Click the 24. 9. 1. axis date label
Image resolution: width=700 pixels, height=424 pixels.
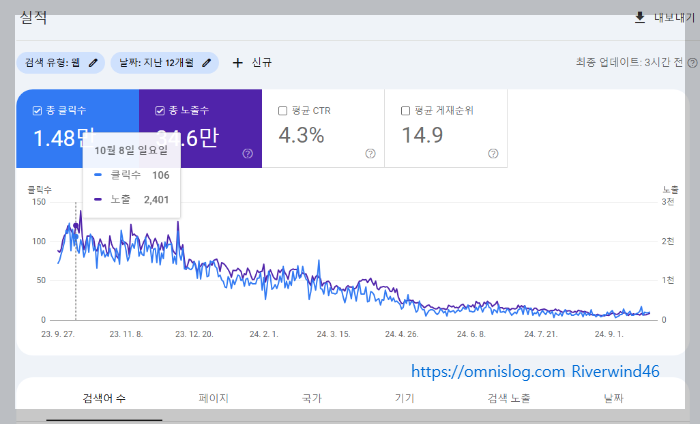click(x=609, y=334)
